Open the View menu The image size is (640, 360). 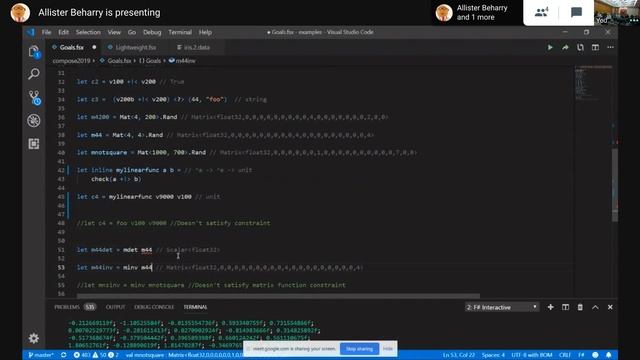tap(114, 32)
